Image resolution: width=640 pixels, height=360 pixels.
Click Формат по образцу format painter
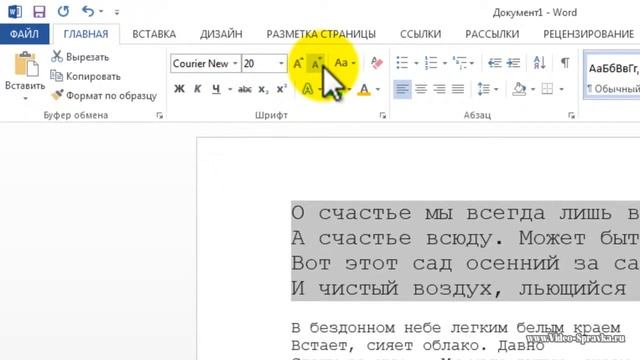click(x=104, y=96)
